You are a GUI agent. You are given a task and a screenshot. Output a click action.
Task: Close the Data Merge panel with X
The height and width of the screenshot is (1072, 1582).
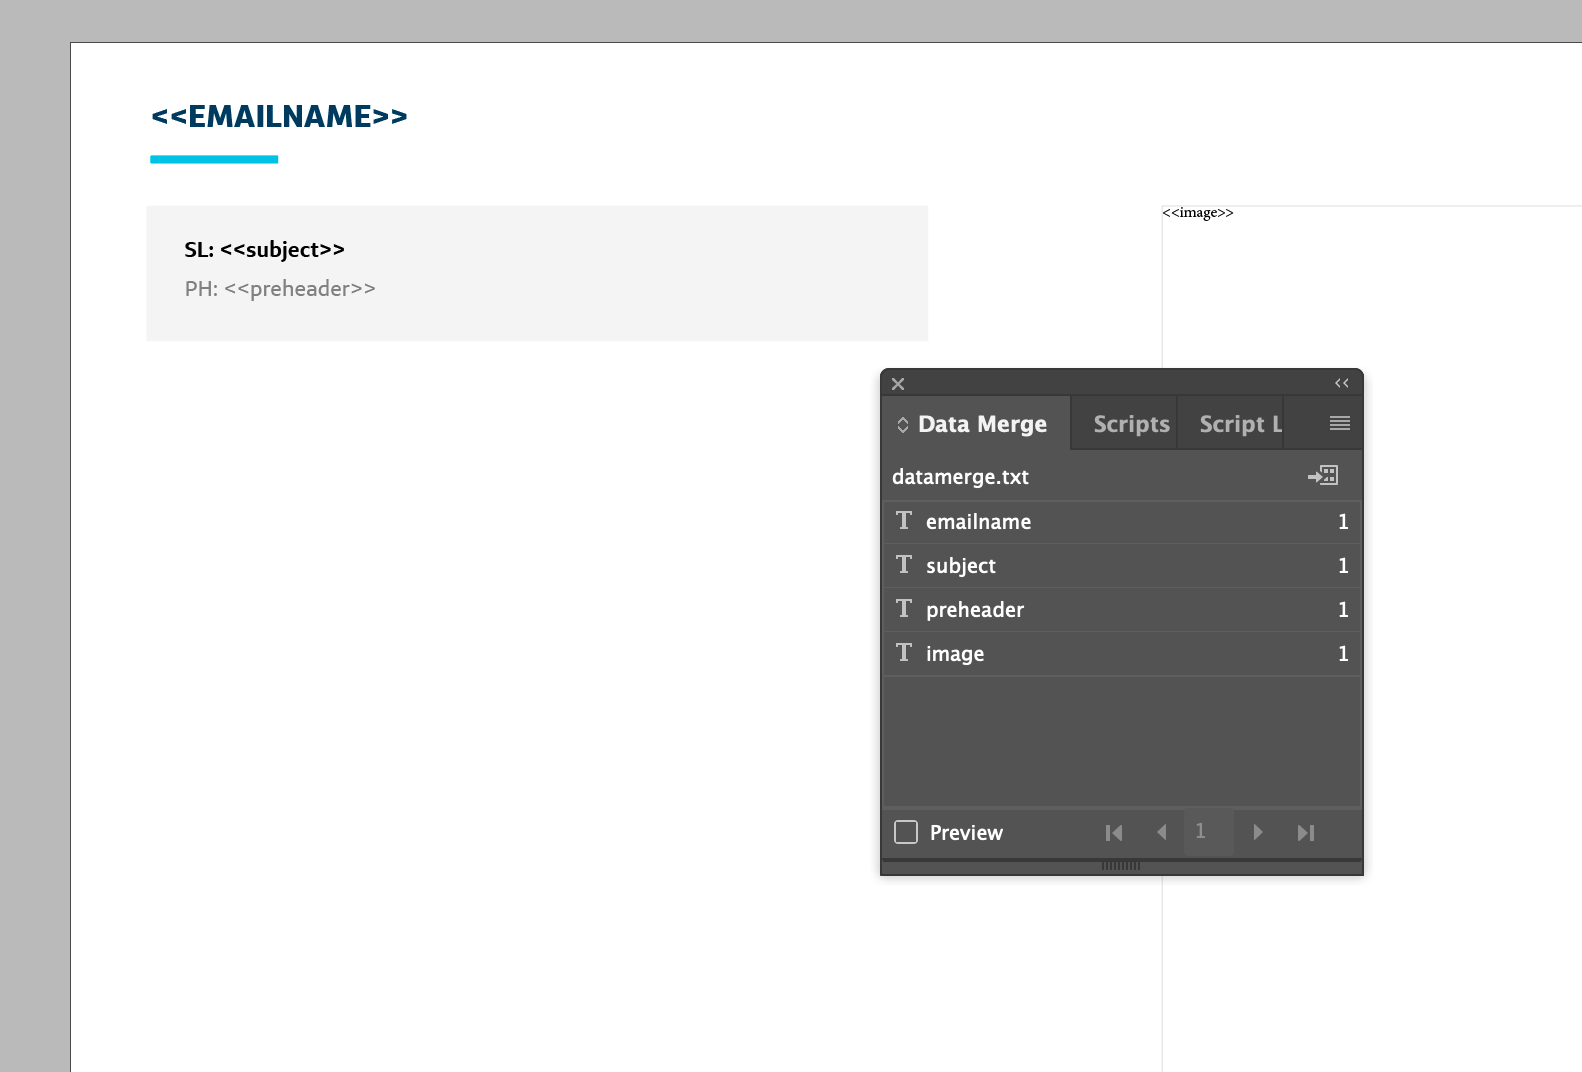(x=898, y=384)
